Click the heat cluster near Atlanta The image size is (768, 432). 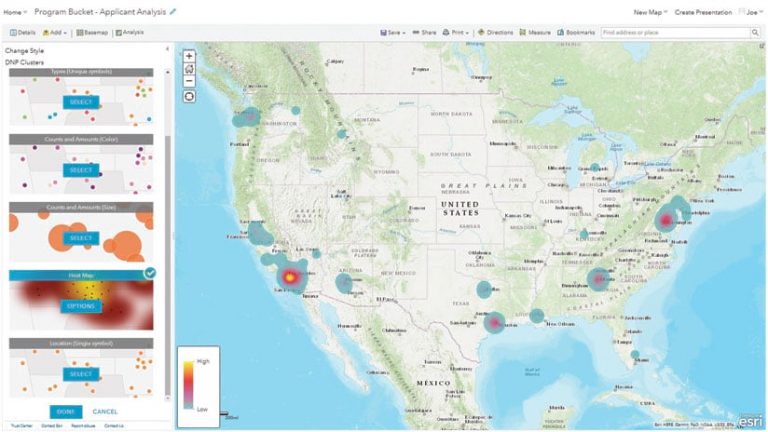point(599,280)
